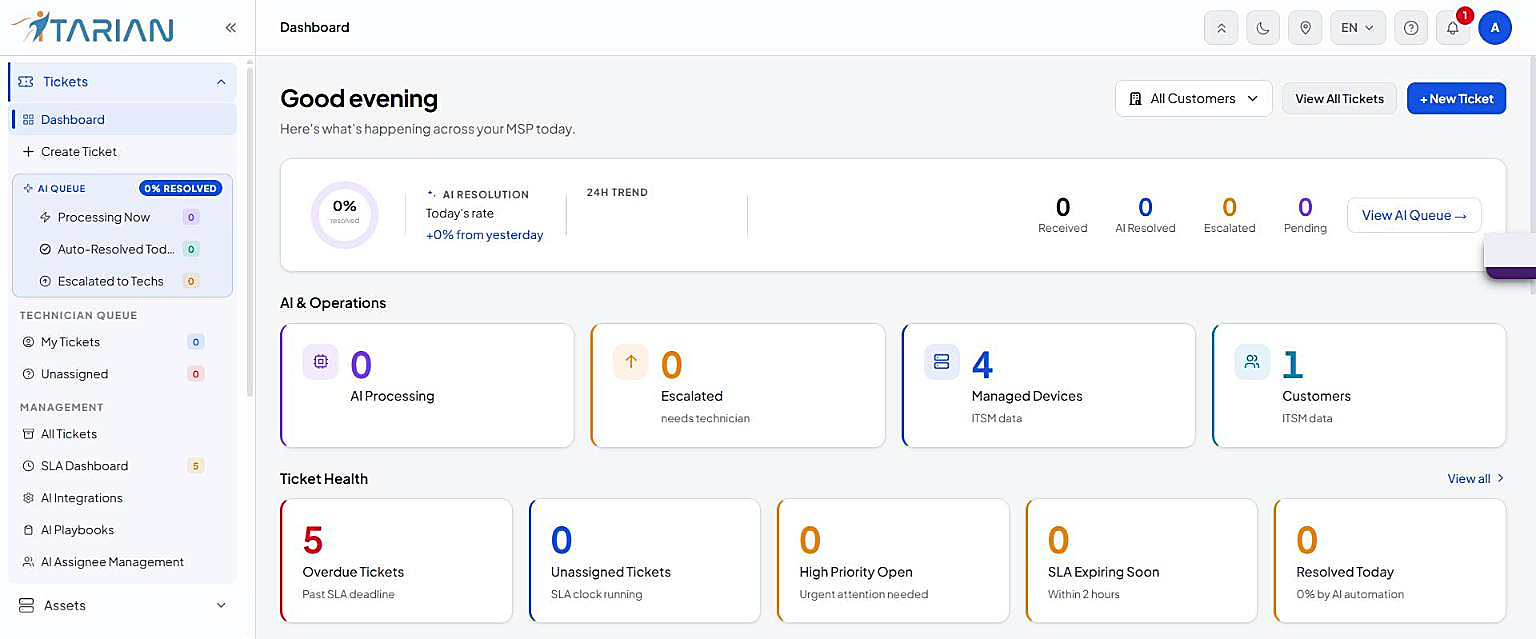Click the SLA Dashboard count badge 5
Viewport: 1536px width, 639px height.
pos(196,466)
